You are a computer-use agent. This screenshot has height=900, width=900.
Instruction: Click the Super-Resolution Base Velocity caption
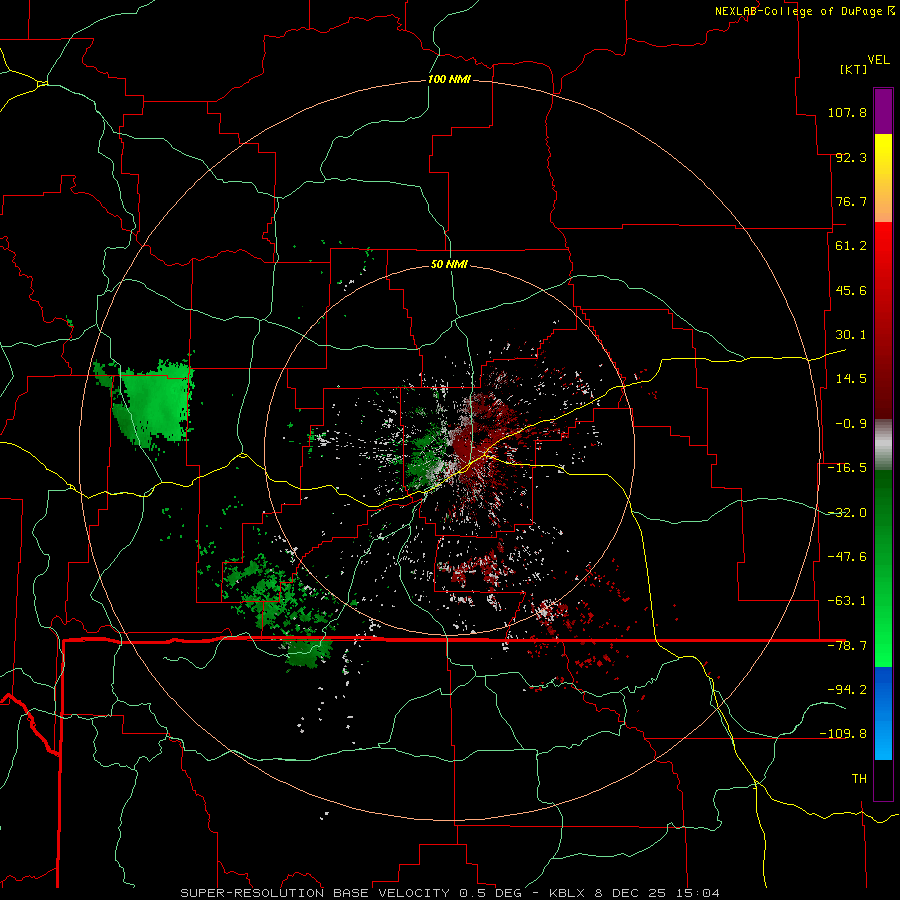pos(449,893)
